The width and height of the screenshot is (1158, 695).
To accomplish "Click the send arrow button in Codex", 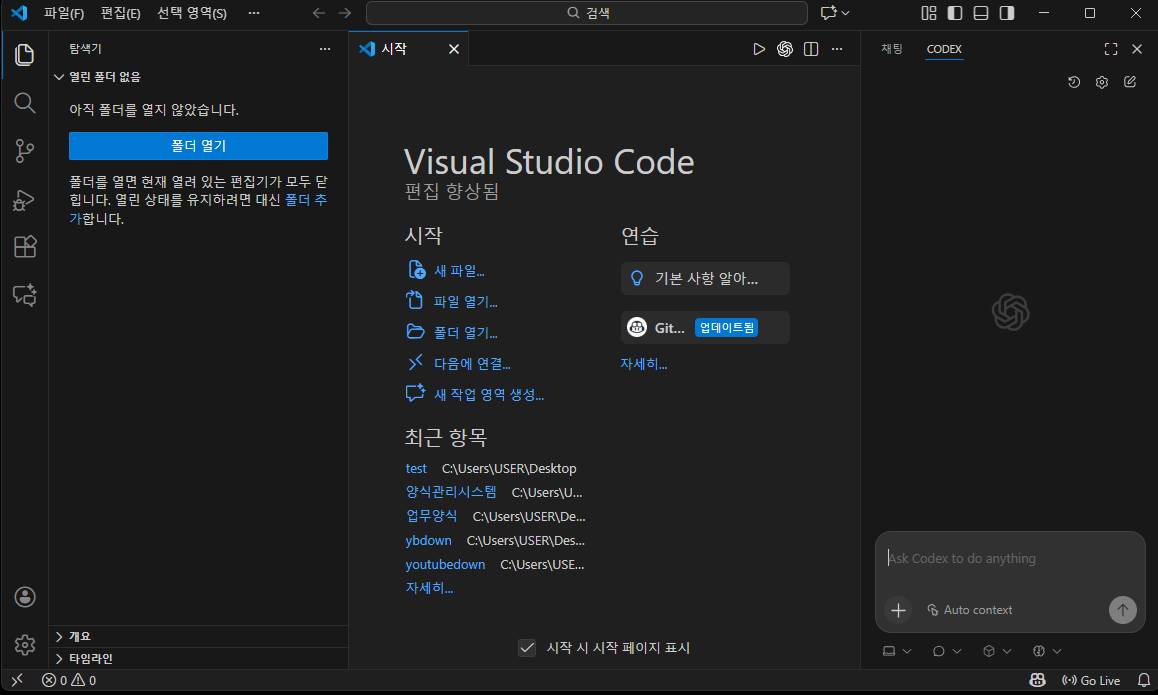I will [1123, 610].
